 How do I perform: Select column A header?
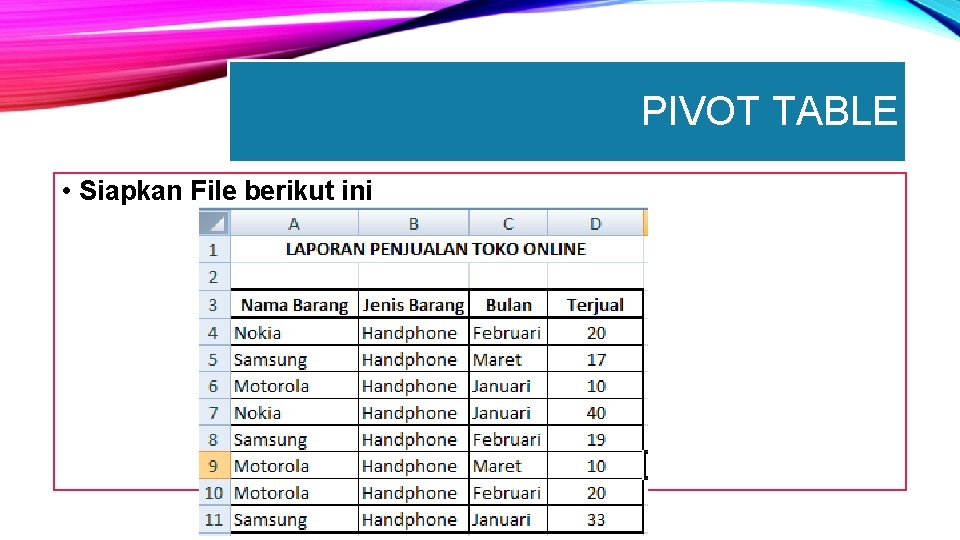294,223
